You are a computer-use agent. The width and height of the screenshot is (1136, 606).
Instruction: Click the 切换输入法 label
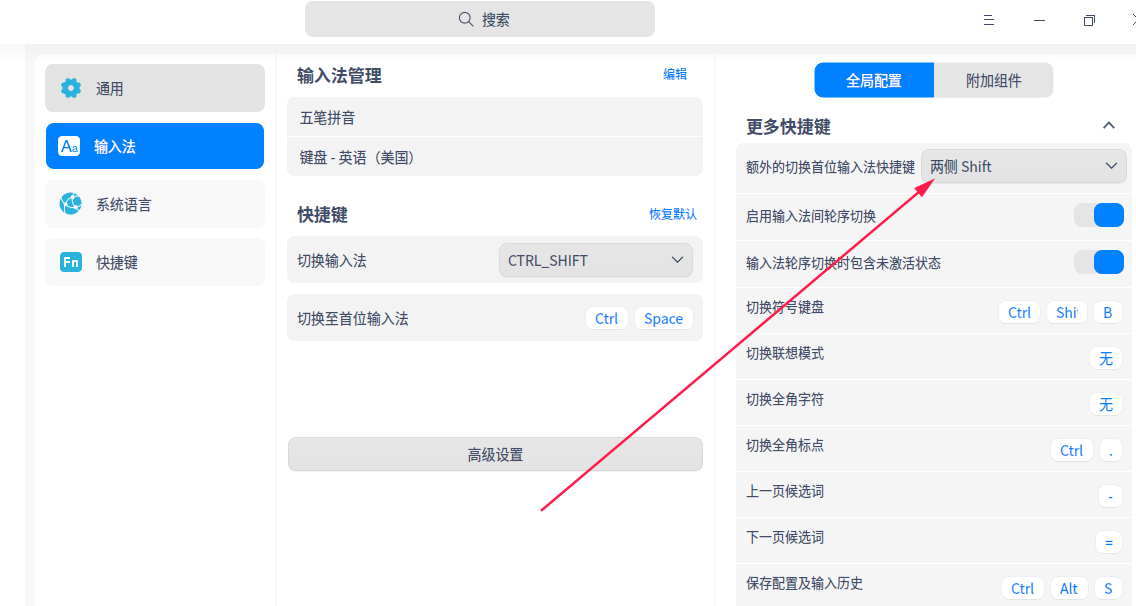[332, 260]
